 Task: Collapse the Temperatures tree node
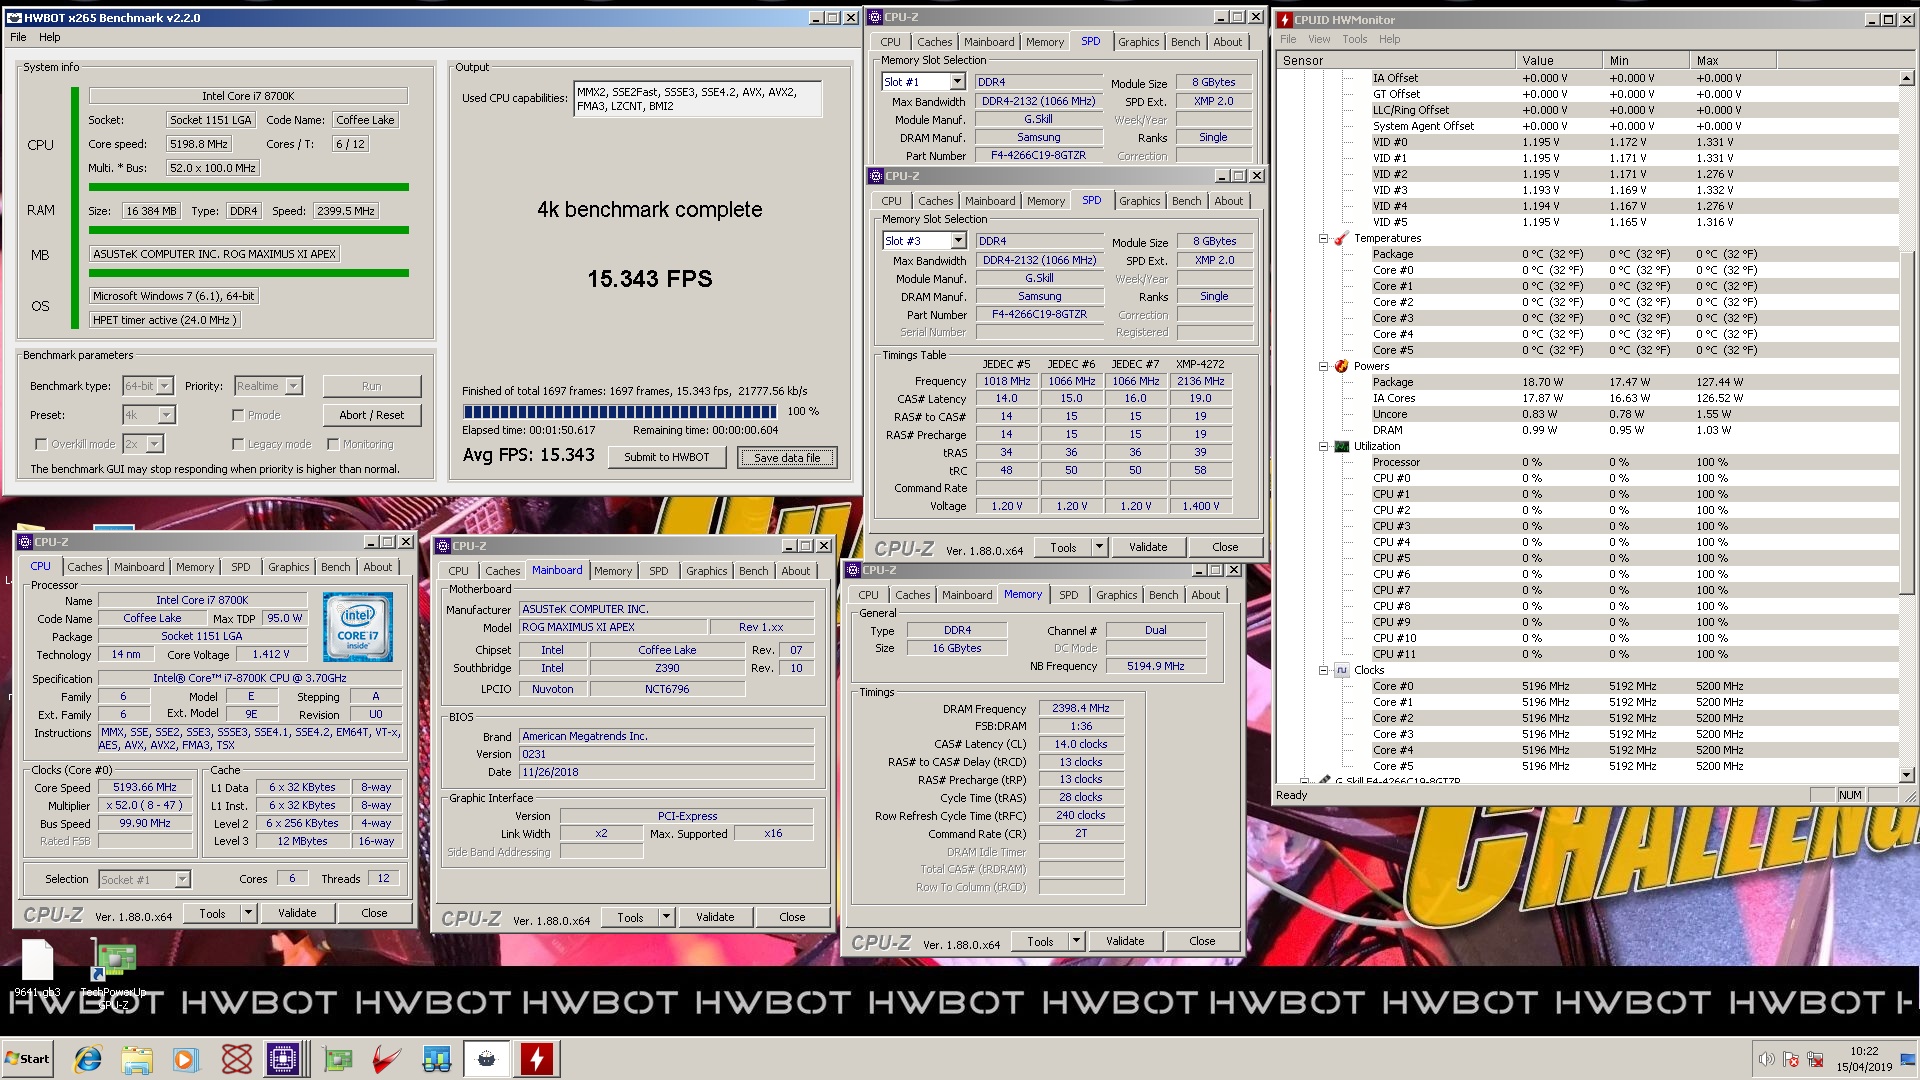1323,238
